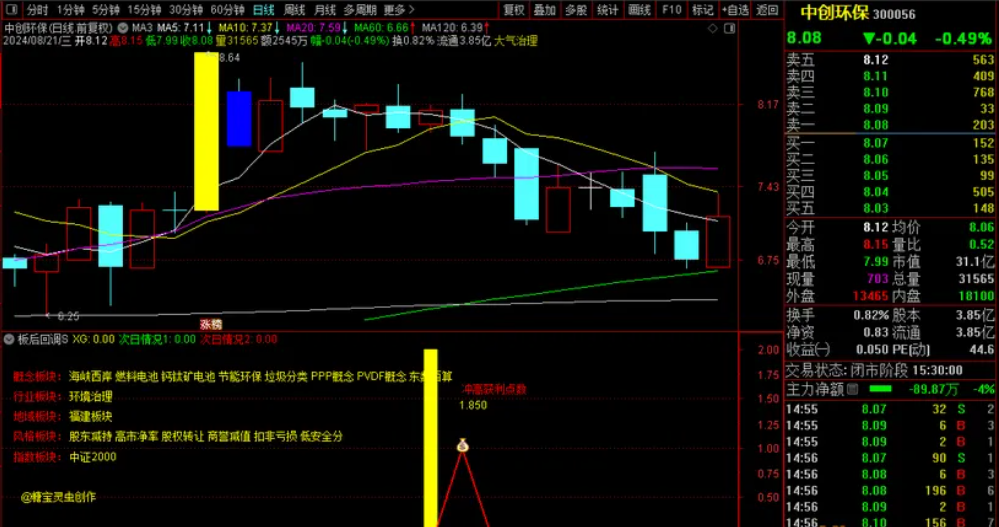Viewport: 999px width, 527px height.
Task: Click the +自选 button to add a favorite
Action: [x=735, y=10]
